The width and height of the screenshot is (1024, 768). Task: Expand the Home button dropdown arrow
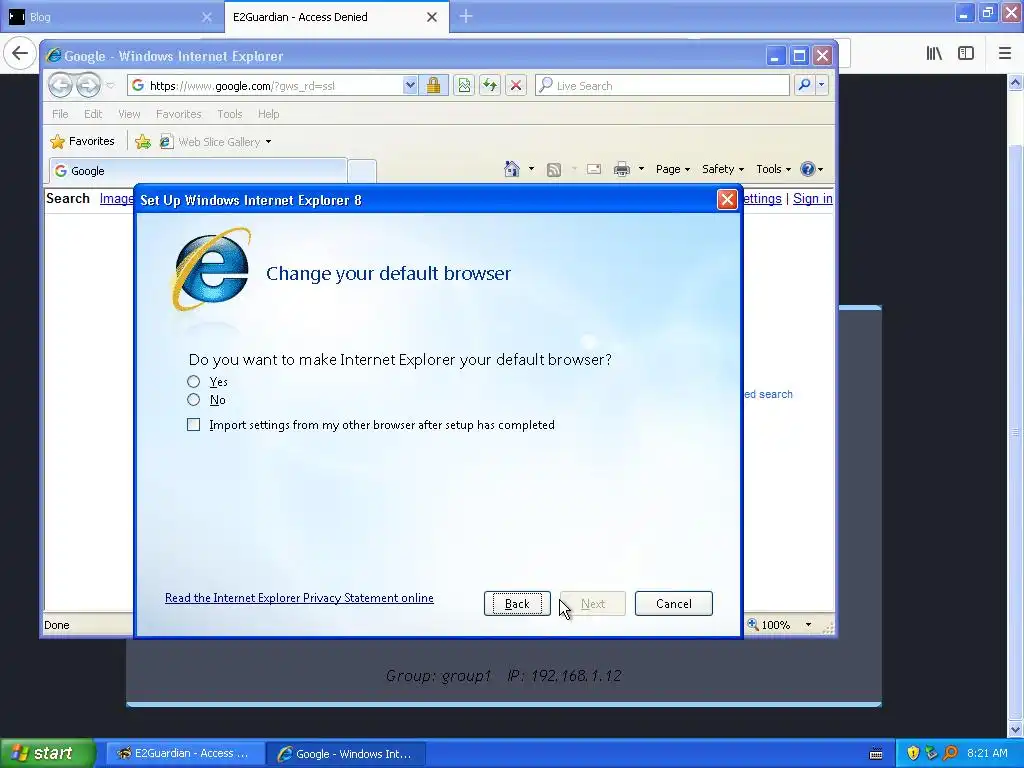coord(531,169)
